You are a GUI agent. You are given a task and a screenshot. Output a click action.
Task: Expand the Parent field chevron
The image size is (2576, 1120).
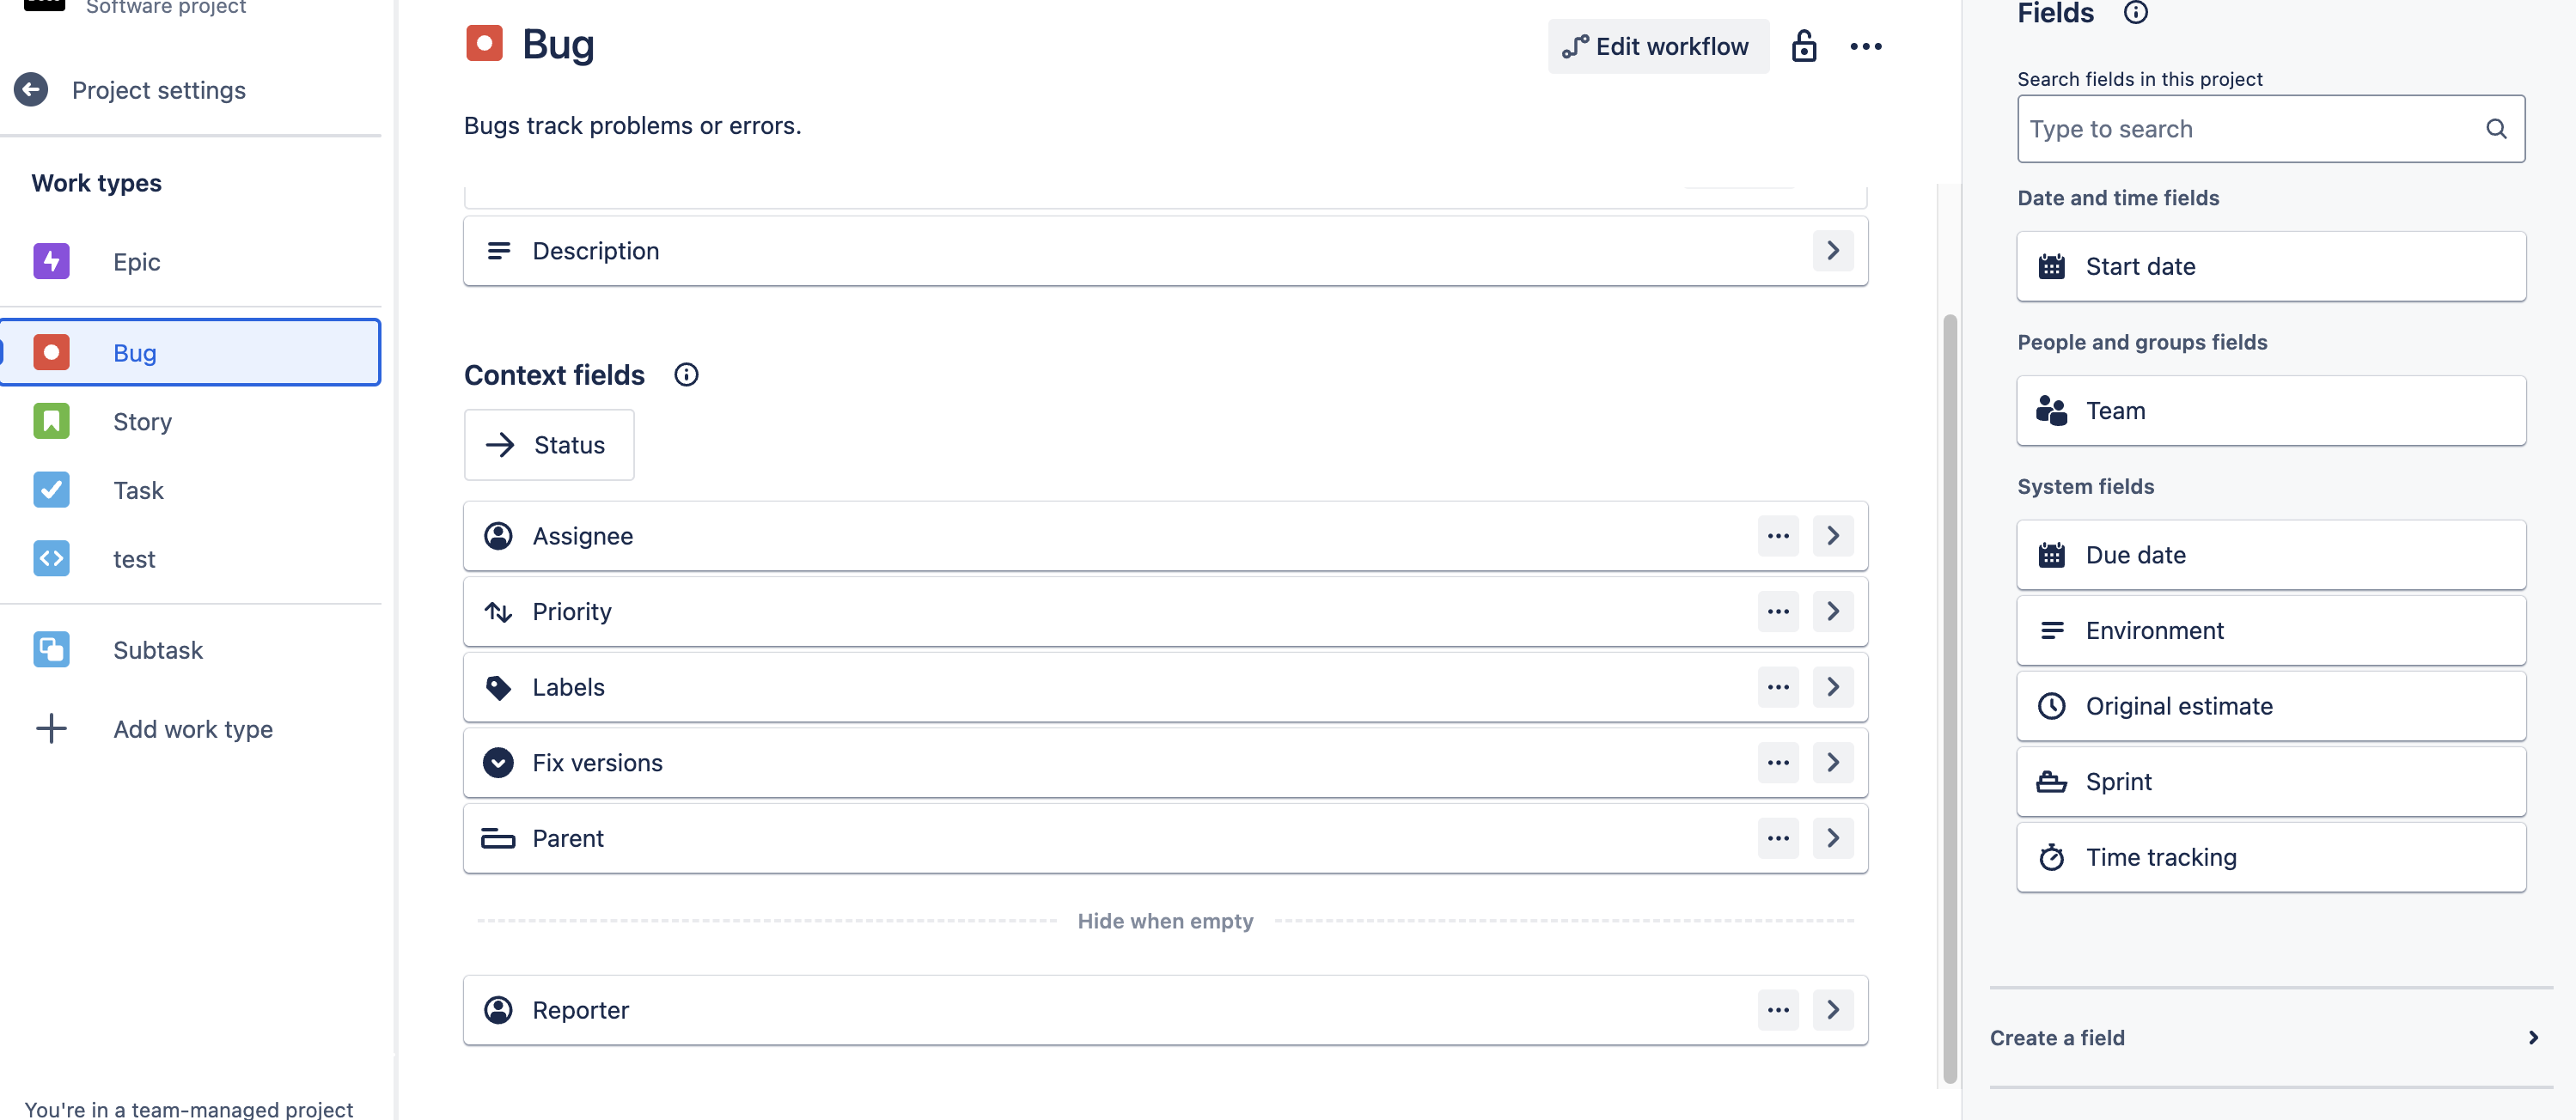(1833, 838)
